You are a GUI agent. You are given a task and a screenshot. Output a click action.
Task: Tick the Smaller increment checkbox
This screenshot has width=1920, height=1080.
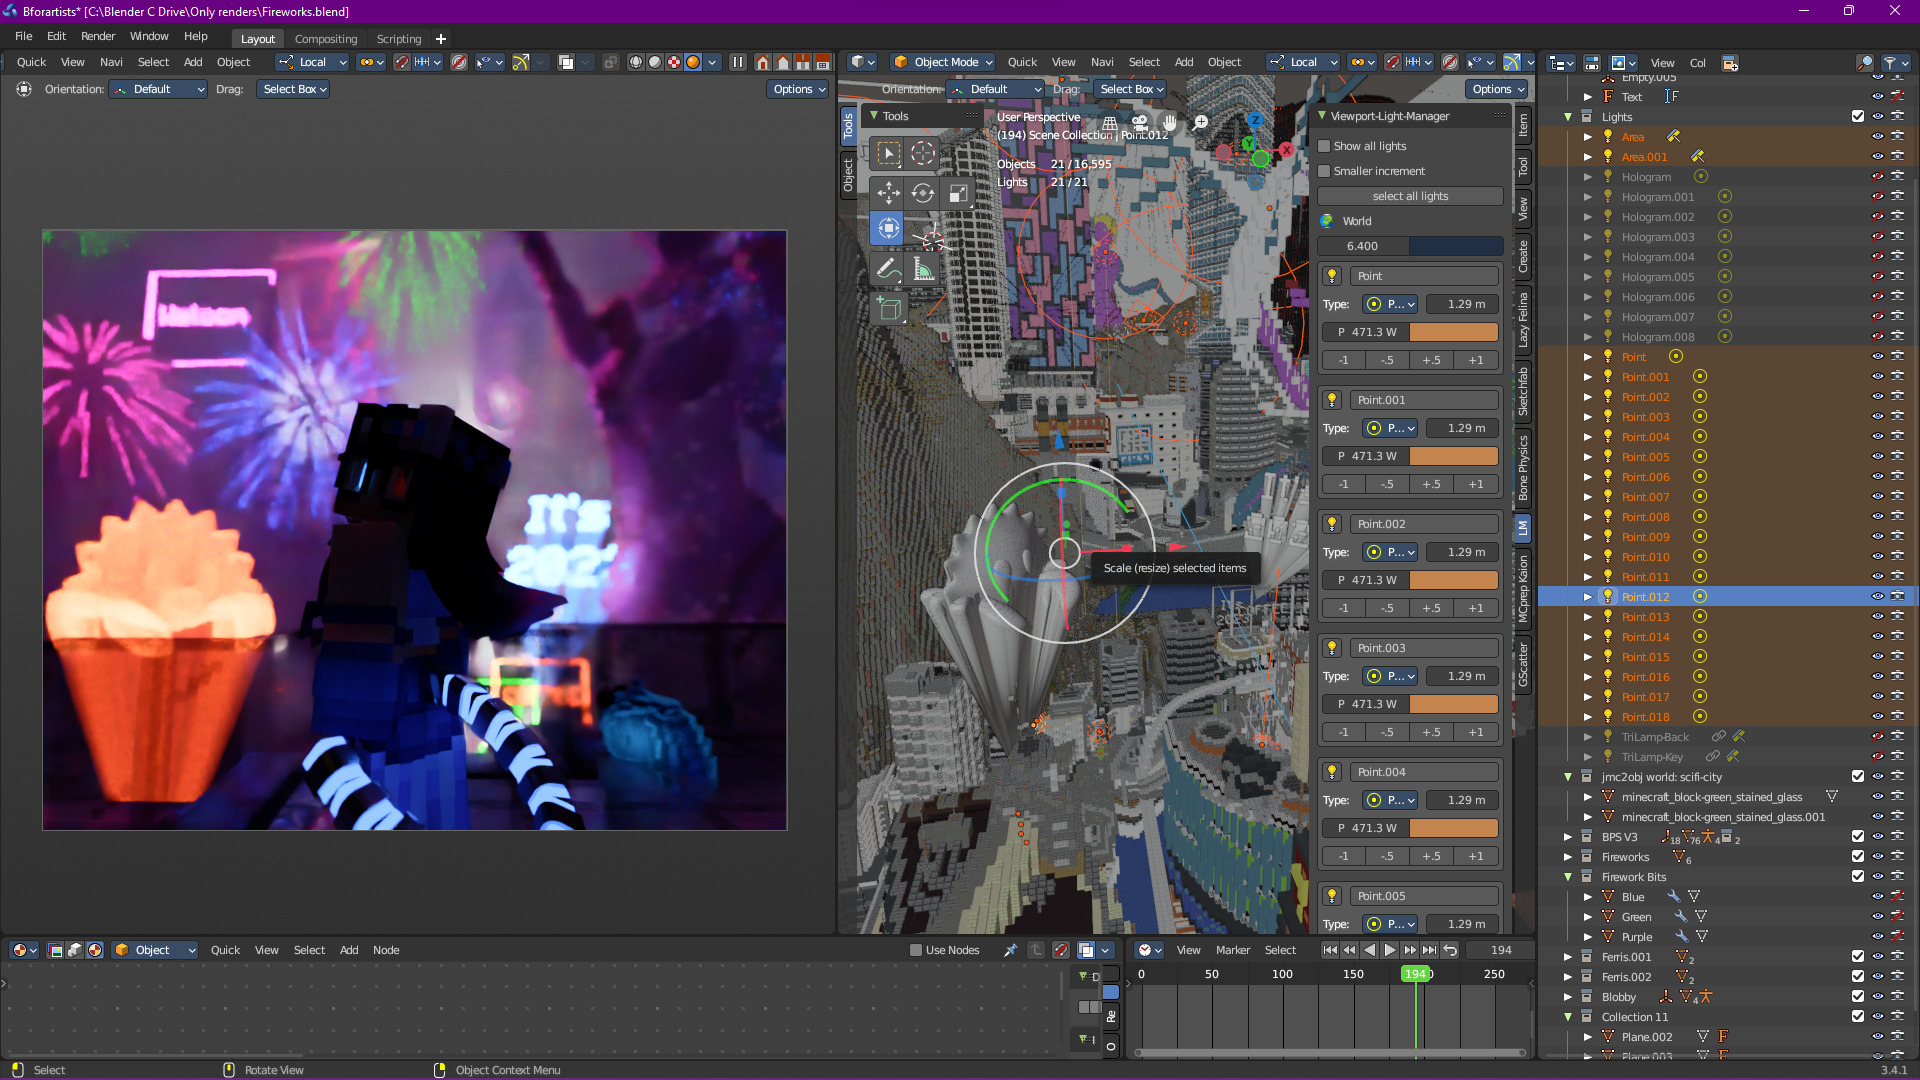[1325, 171]
